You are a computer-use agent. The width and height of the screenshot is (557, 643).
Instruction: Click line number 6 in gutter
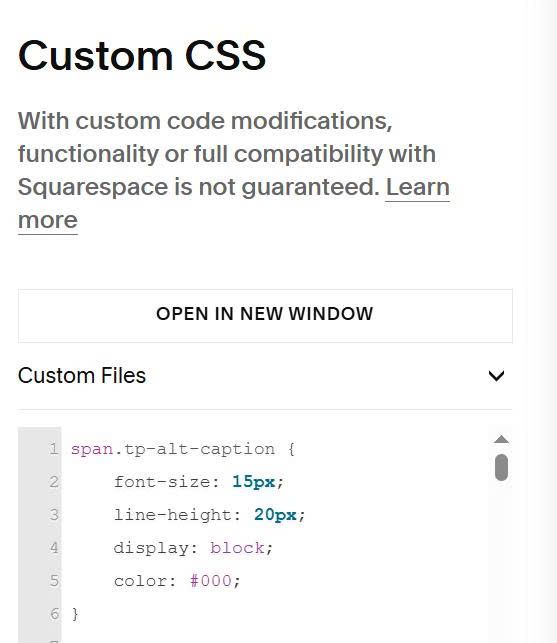click(54, 614)
